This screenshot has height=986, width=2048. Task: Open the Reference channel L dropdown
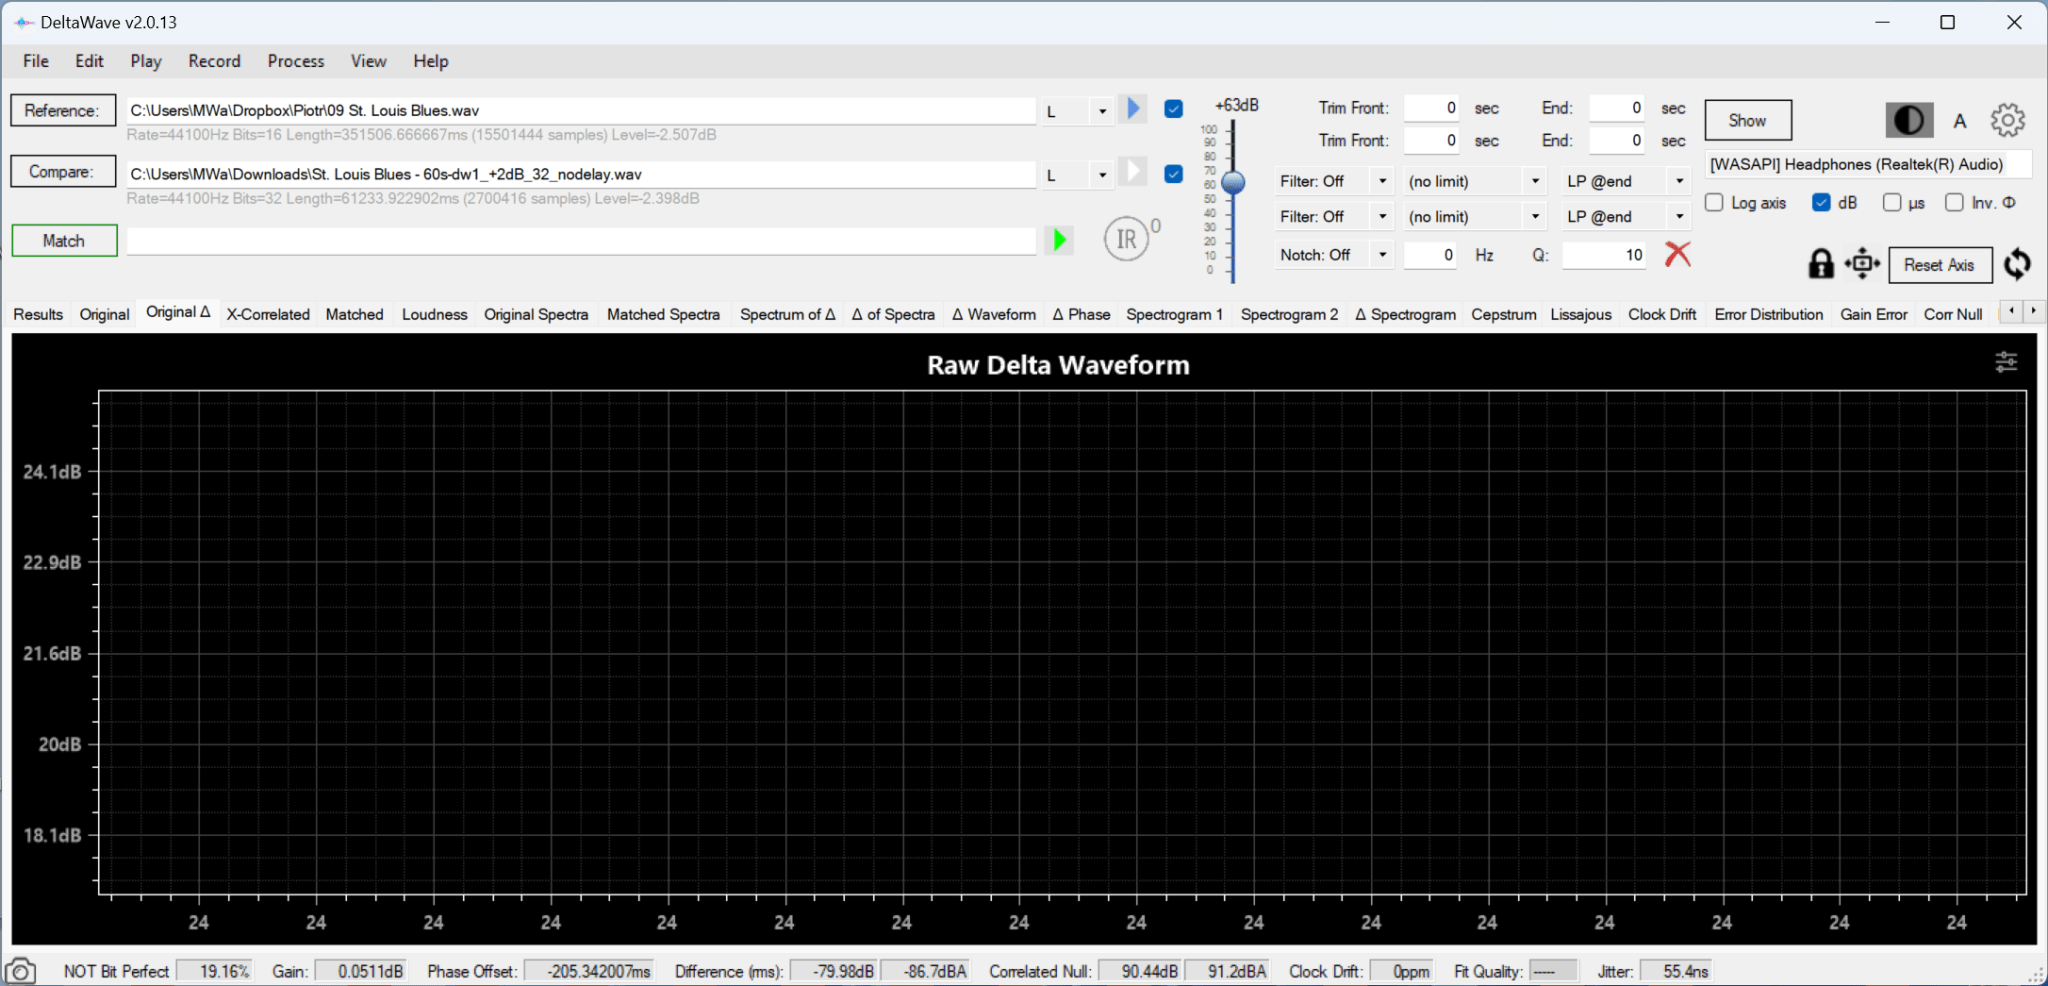point(1078,111)
